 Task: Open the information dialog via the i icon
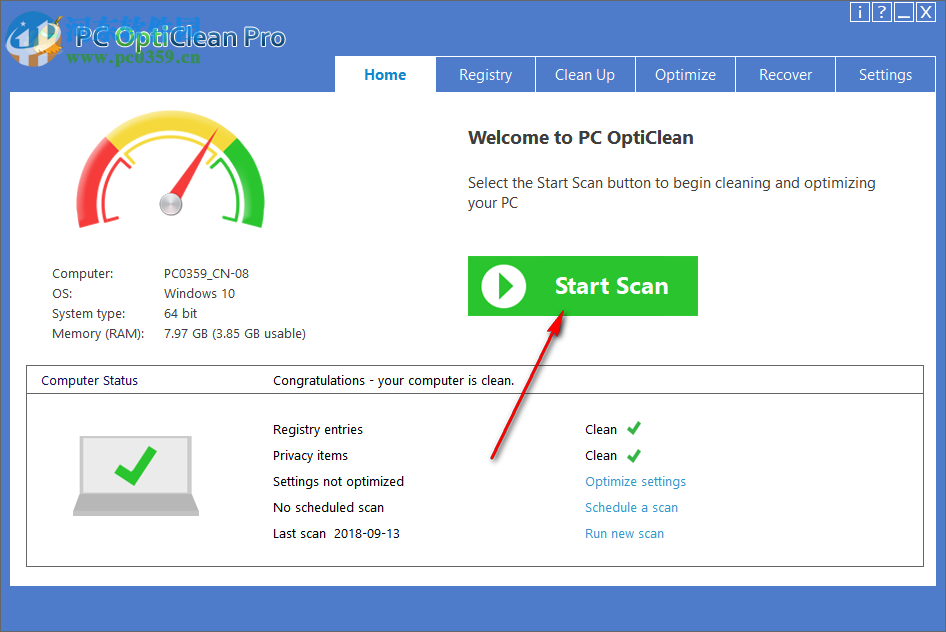860,12
